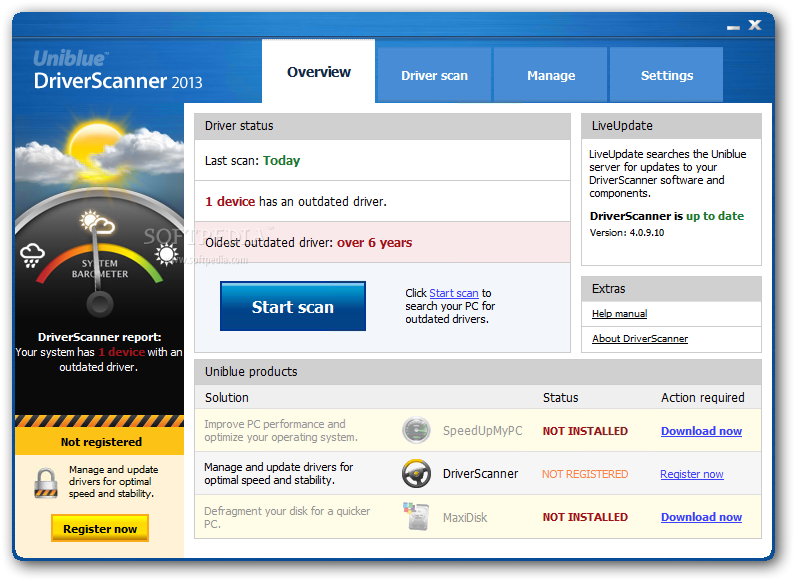Click 'Version: 4.0.9.10' text
Viewport: 795px width, 581px height.
[x=627, y=233]
